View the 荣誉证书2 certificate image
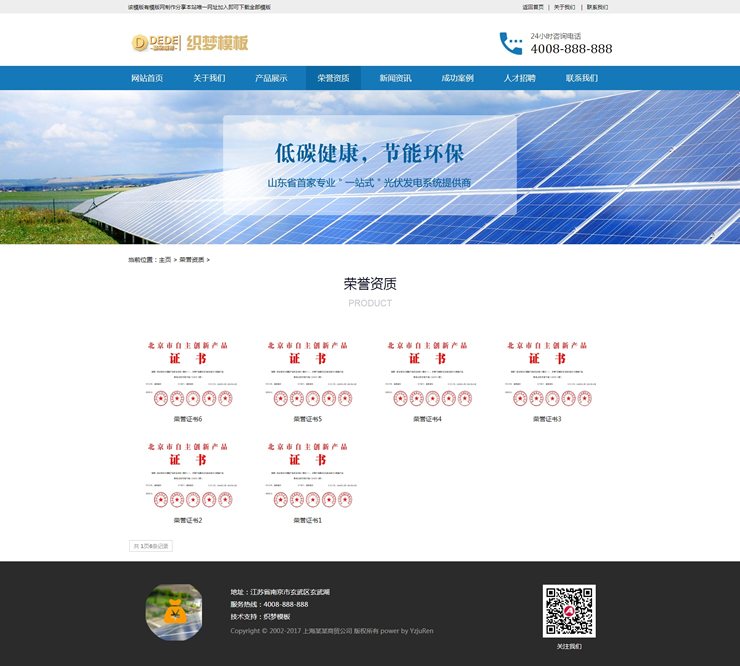Image resolution: width=740 pixels, height=666 pixels. pyautogui.click(x=188, y=476)
